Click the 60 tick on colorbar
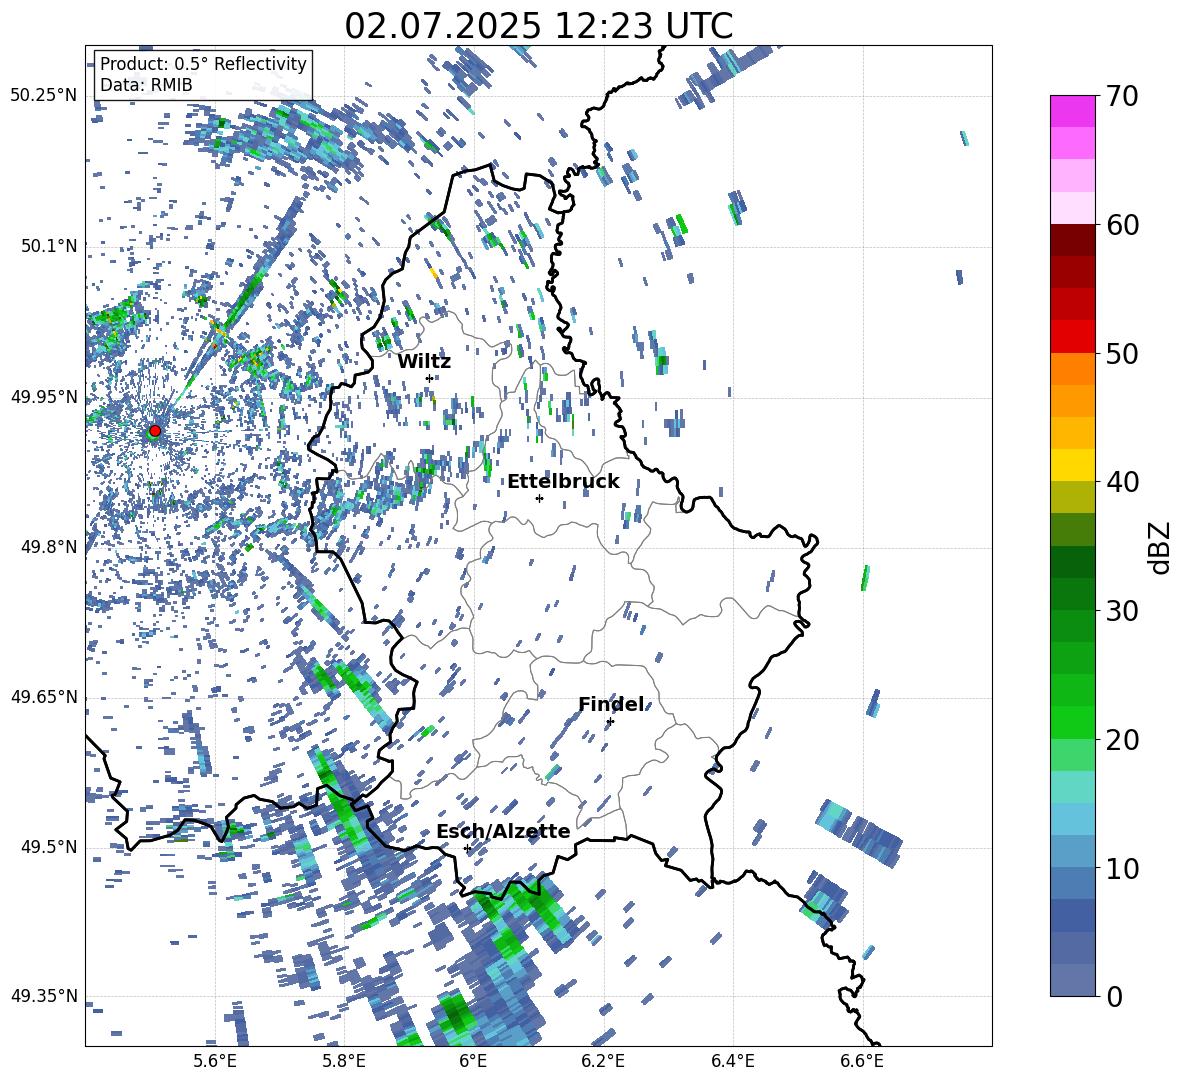This screenshot has height=1081, width=1184. (1122, 225)
